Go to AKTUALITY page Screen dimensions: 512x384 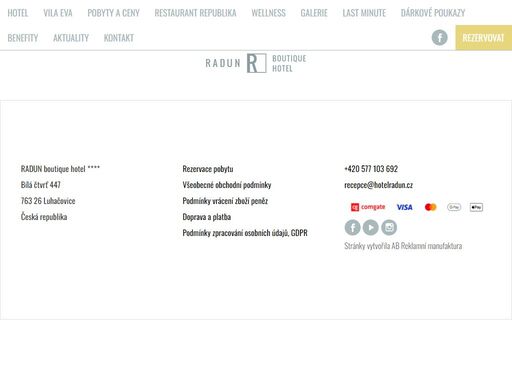point(71,38)
